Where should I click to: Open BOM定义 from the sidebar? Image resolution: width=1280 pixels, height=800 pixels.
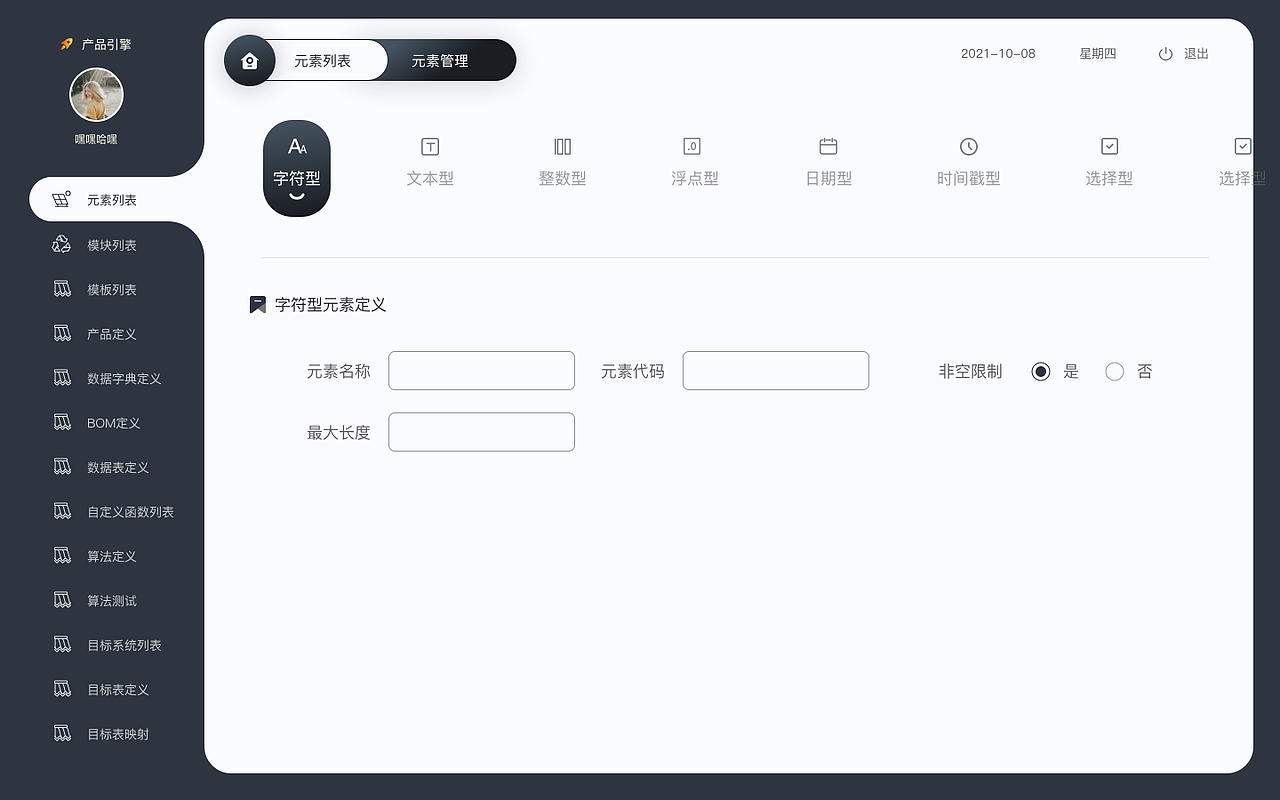[108, 422]
